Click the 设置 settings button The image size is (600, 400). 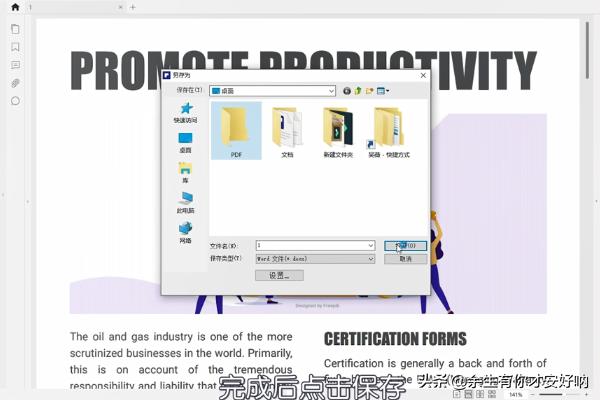pos(279,275)
